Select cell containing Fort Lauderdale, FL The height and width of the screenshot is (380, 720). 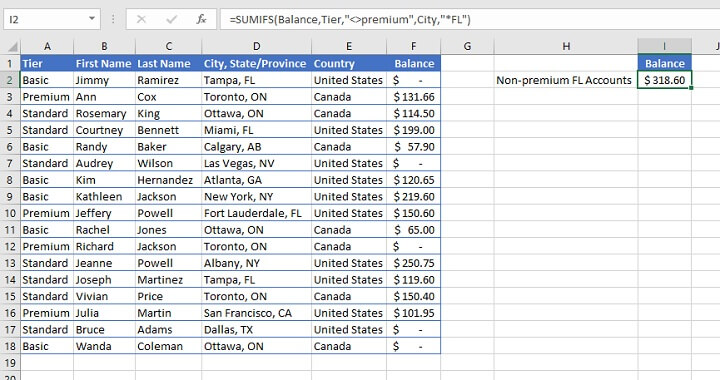(256, 213)
